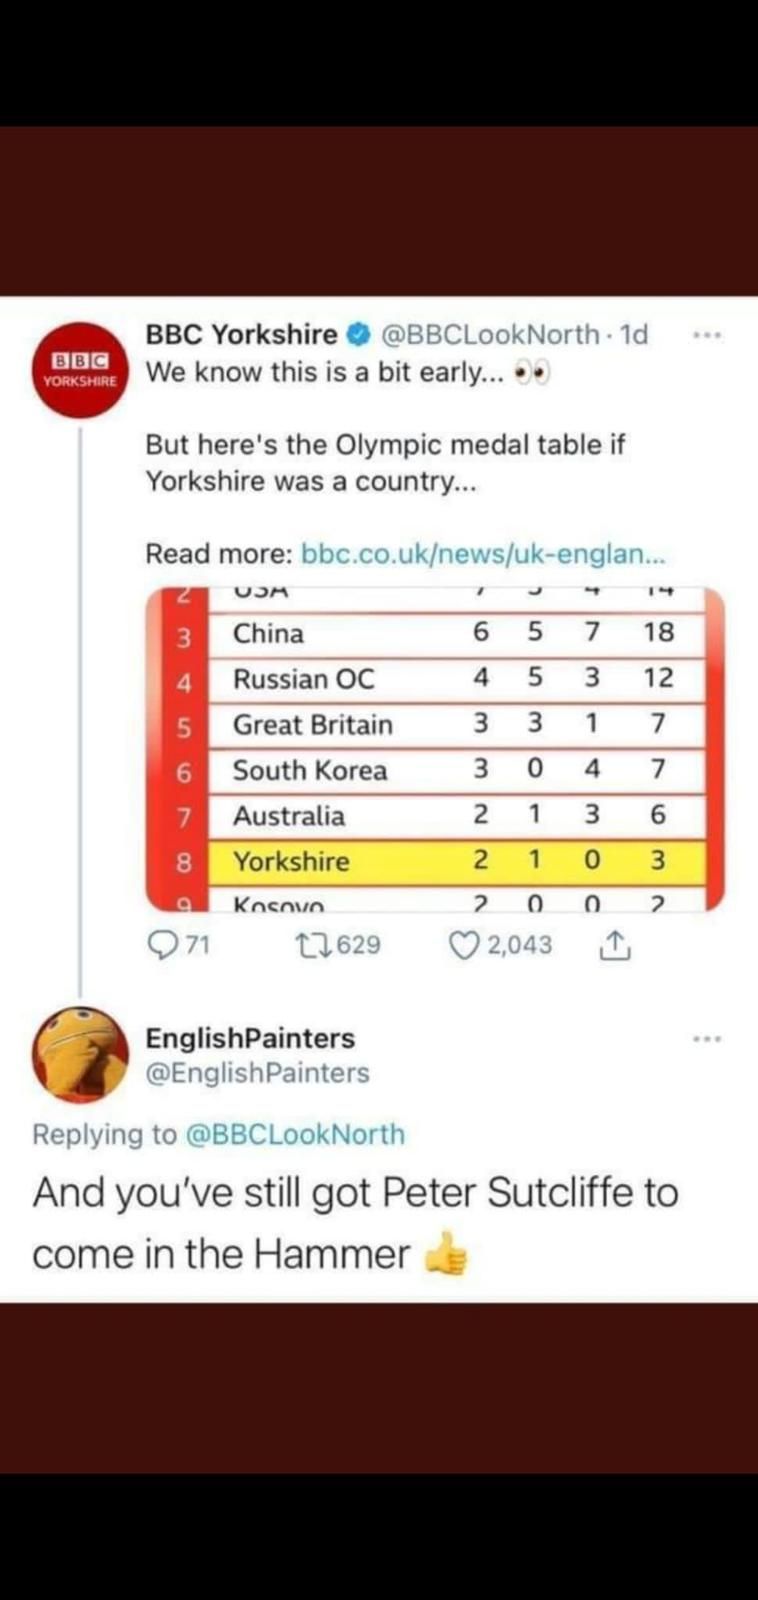Click the BBC Yorkshire display name

click(x=241, y=334)
